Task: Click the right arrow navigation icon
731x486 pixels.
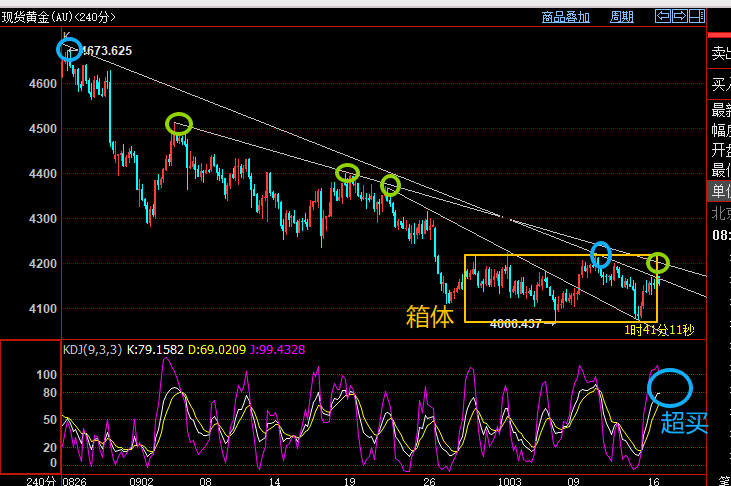Action: [x=680, y=16]
